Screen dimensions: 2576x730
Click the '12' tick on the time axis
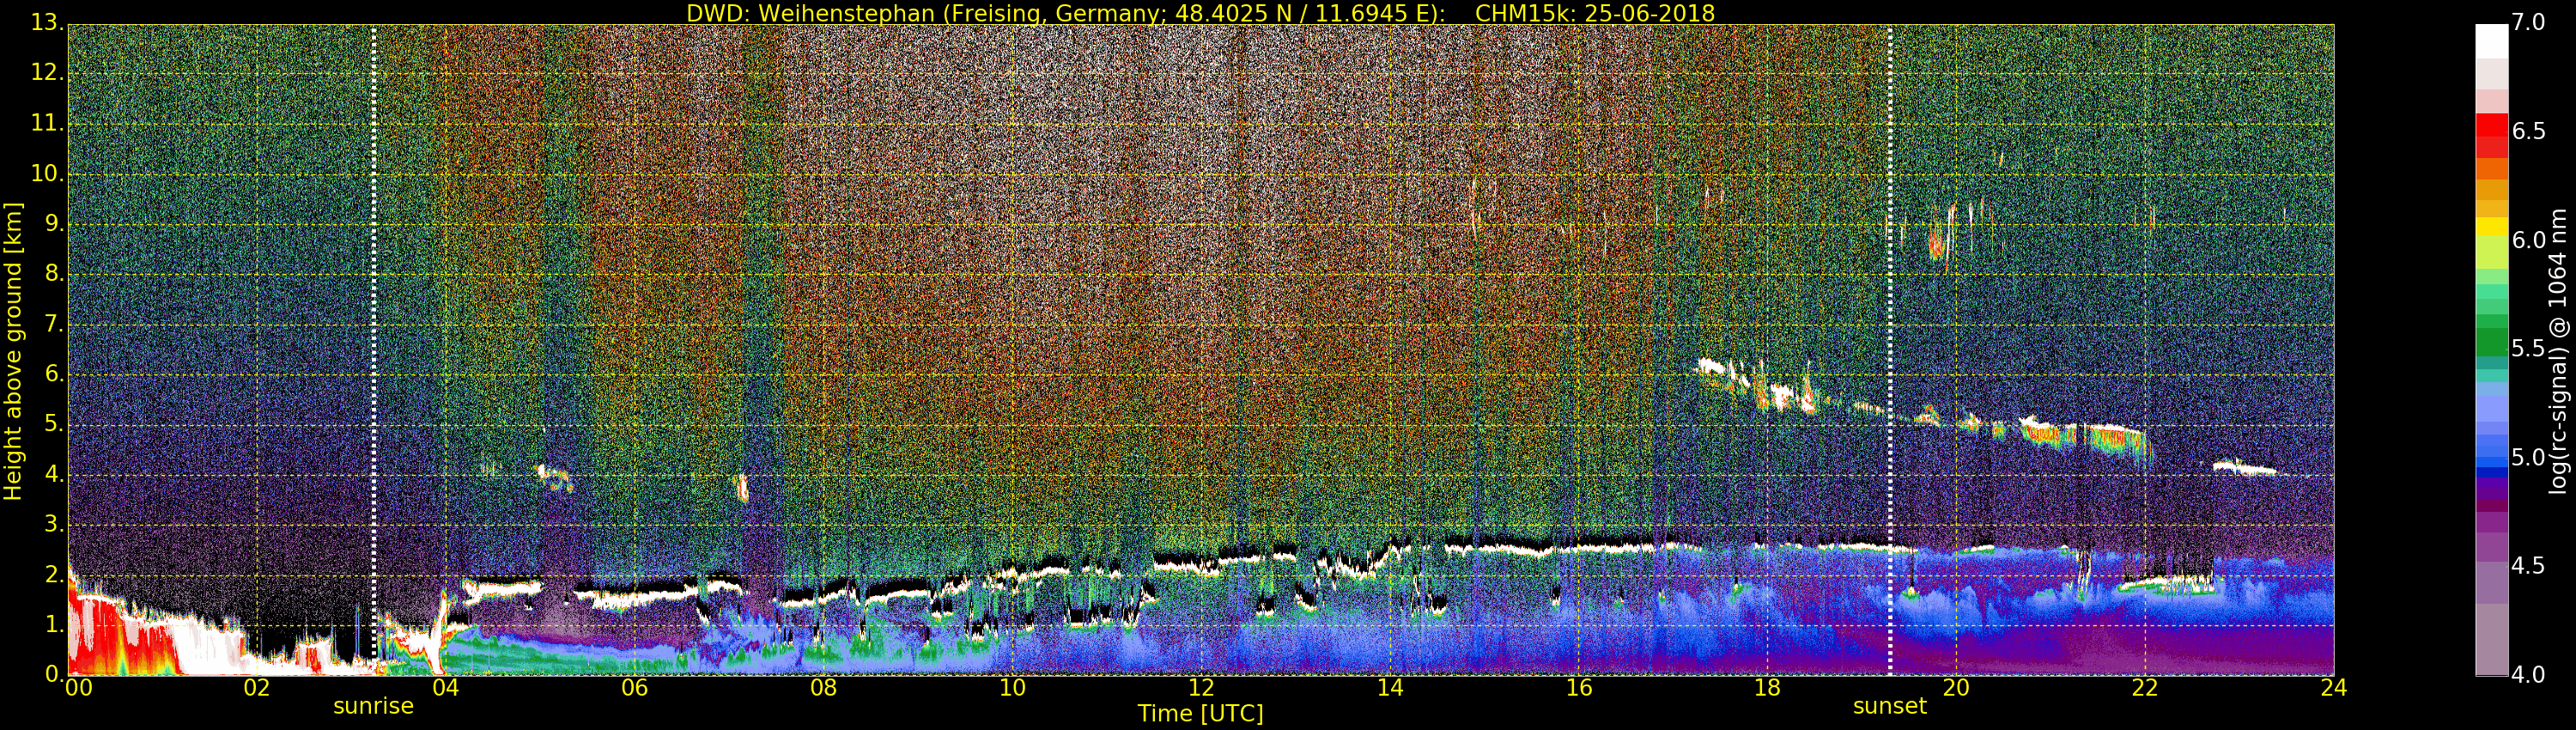(1201, 687)
